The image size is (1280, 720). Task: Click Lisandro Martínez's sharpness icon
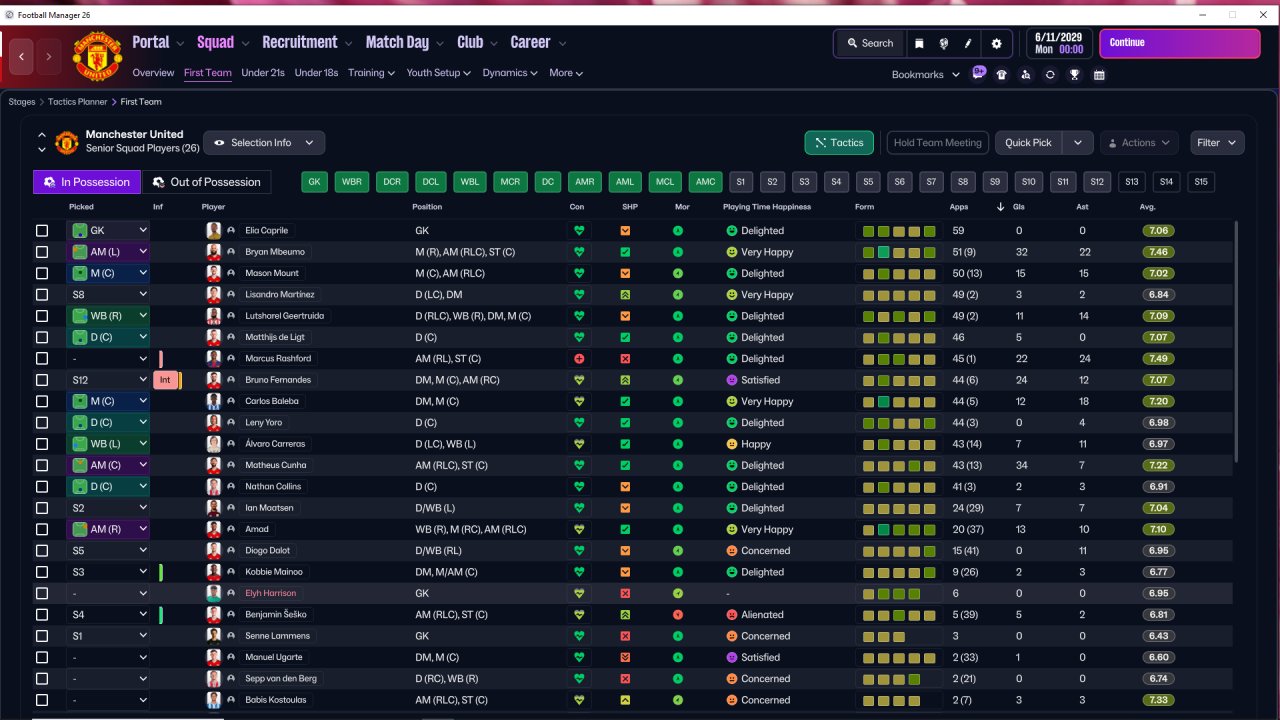625,295
